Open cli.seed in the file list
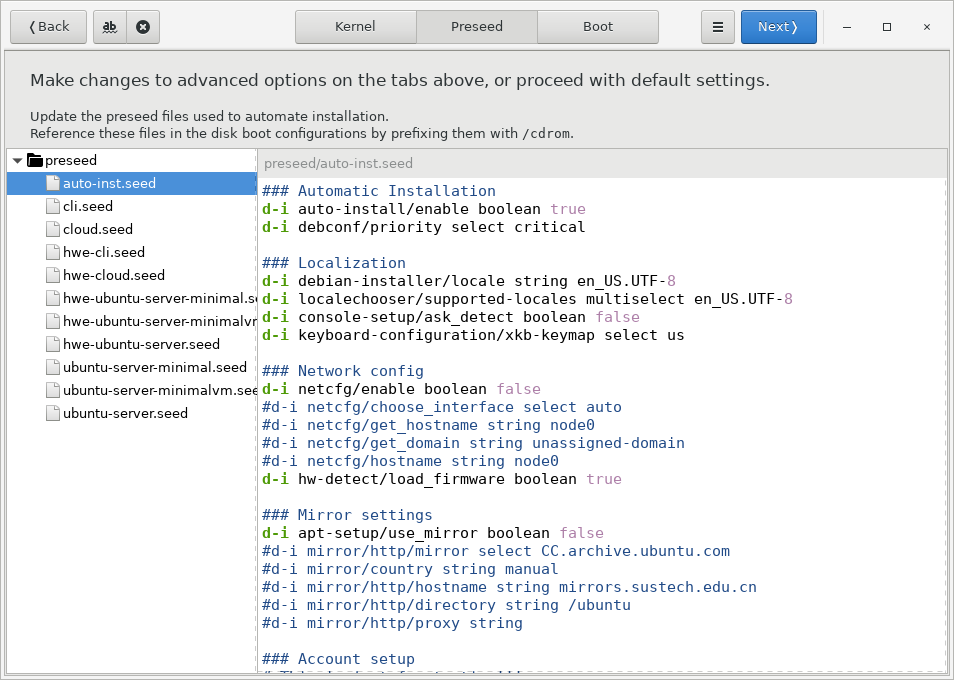Image resolution: width=954 pixels, height=680 pixels. [x=131, y=206]
